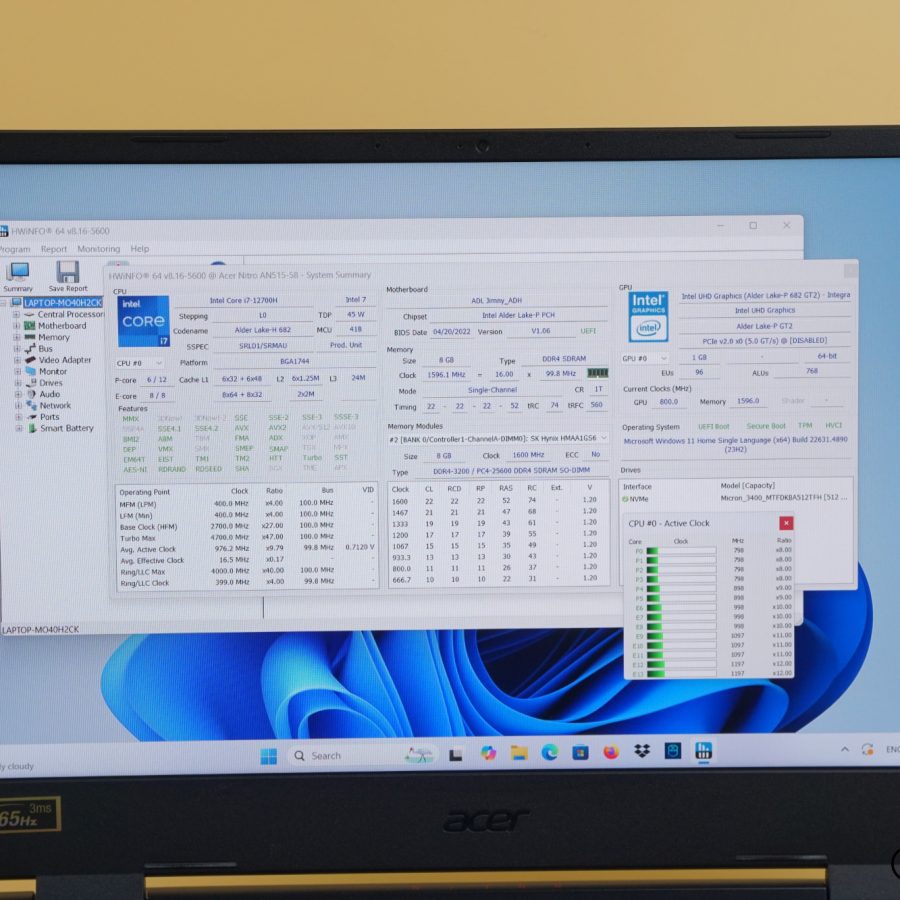
Task: Close the CPU #0 Active Clock panel
Action: point(786,523)
